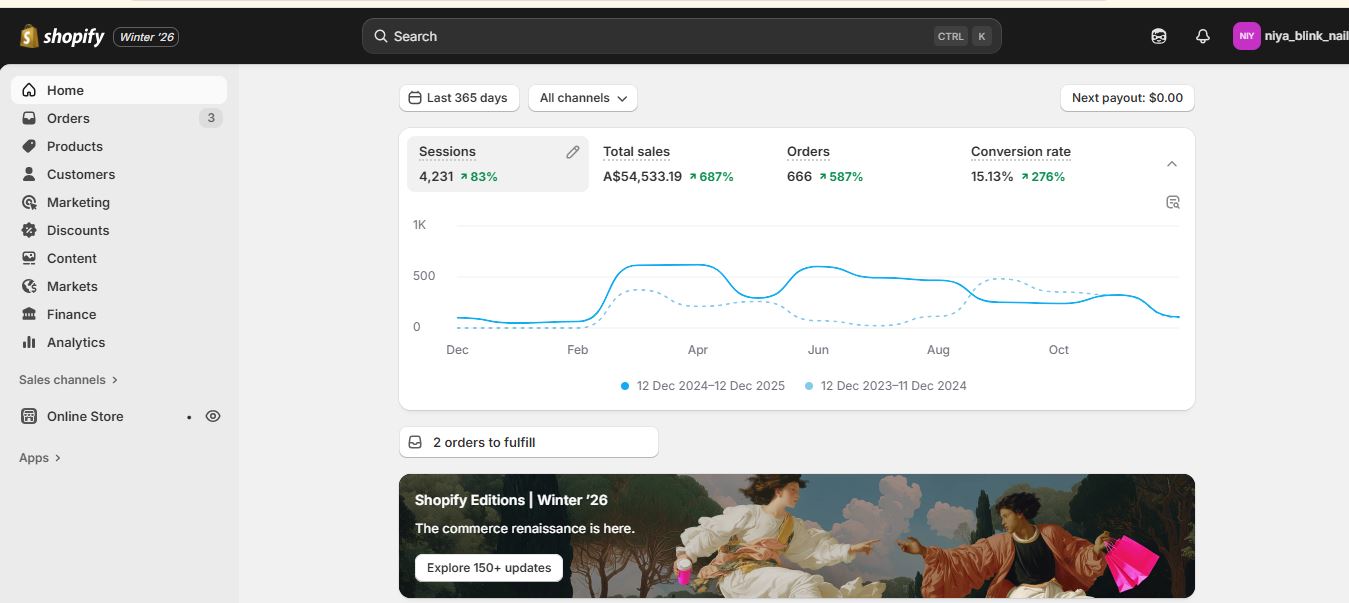1349x603 pixels.
Task: Click the Marketing target icon
Action: click(29, 202)
